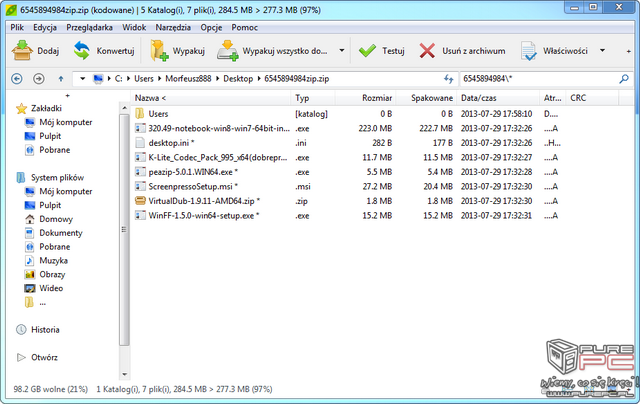Click the Właściwości document icon
The width and height of the screenshot is (640, 404).
528,51
